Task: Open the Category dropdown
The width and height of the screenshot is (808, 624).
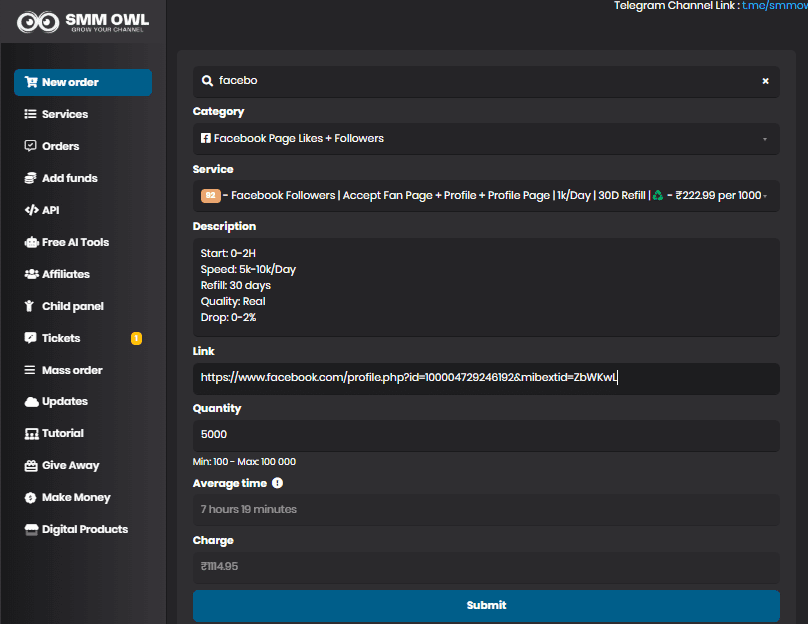Action: (x=485, y=139)
